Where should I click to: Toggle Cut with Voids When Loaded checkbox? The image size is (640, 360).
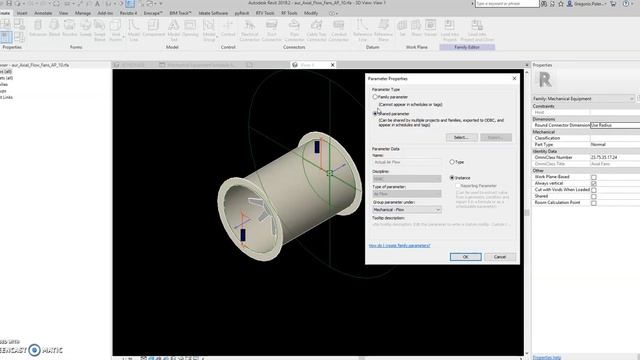coord(593,190)
